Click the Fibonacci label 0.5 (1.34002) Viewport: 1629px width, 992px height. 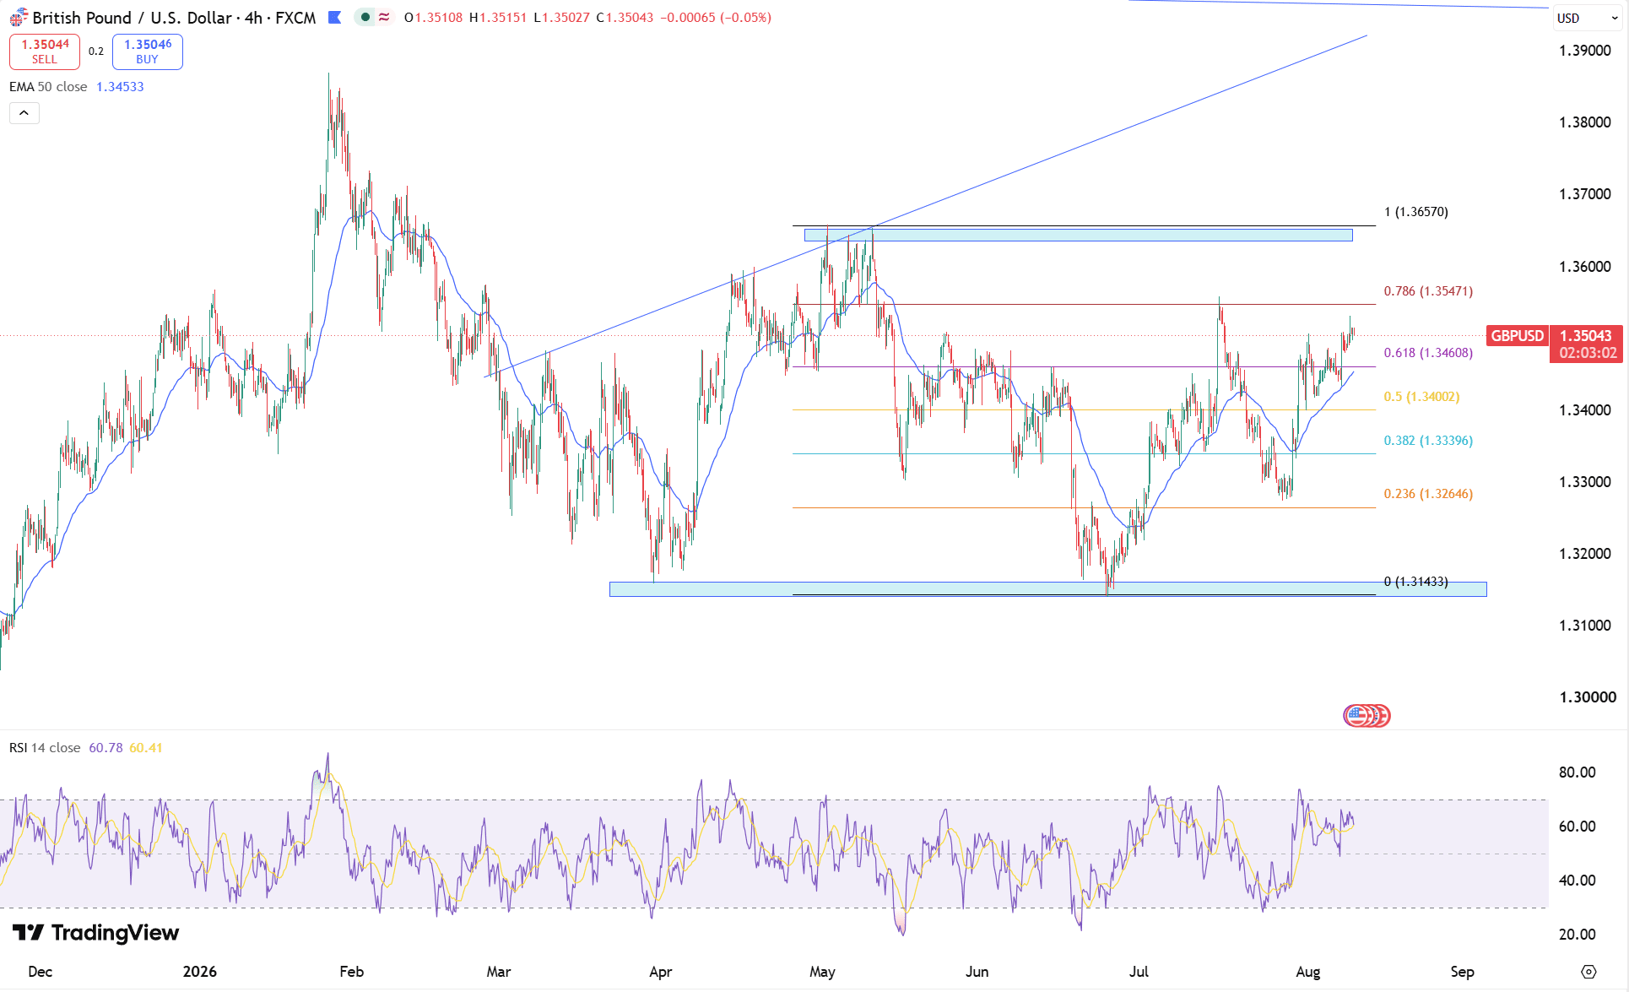pyautogui.click(x=1422, y=397)
